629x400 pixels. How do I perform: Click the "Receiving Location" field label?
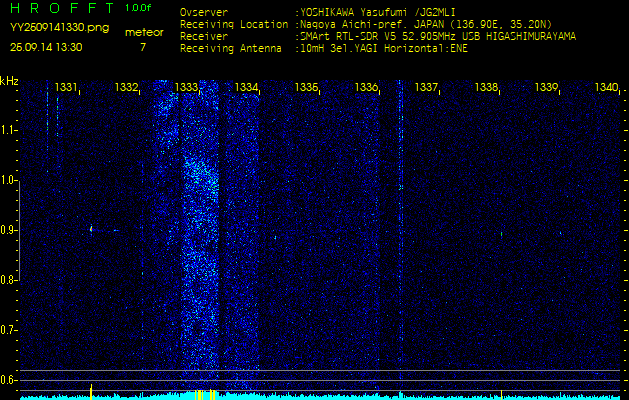(234, 24)
